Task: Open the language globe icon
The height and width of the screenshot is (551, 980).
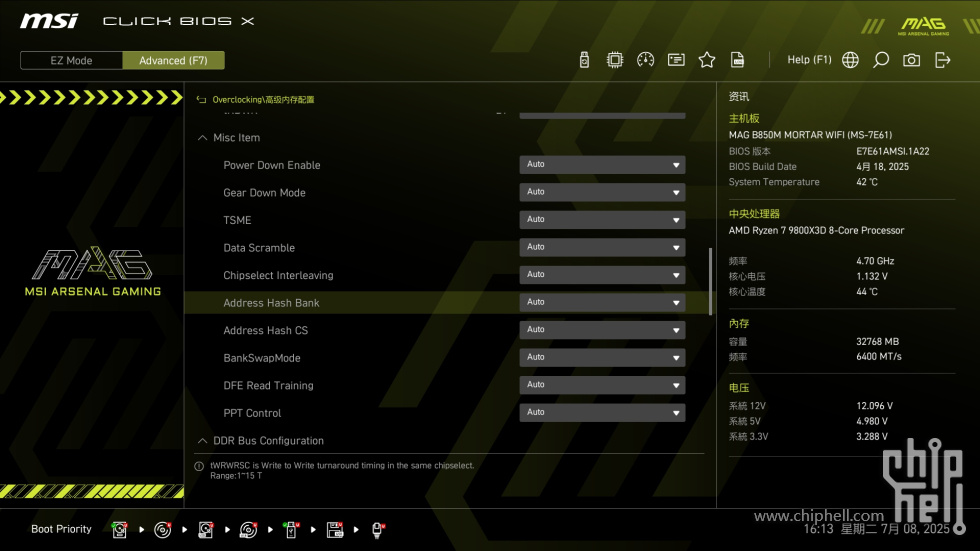Action: pos(850,60)
